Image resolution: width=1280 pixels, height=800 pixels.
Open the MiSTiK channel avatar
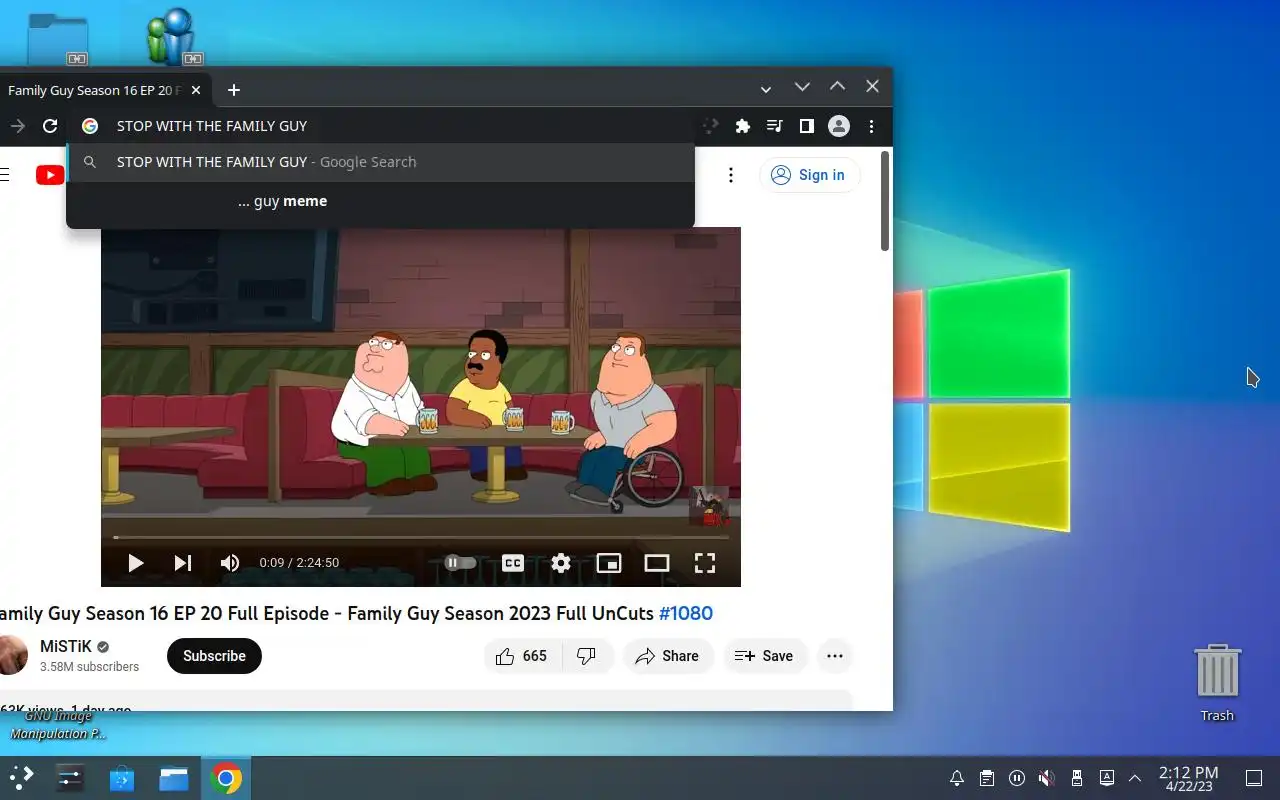tap(12, 655)
